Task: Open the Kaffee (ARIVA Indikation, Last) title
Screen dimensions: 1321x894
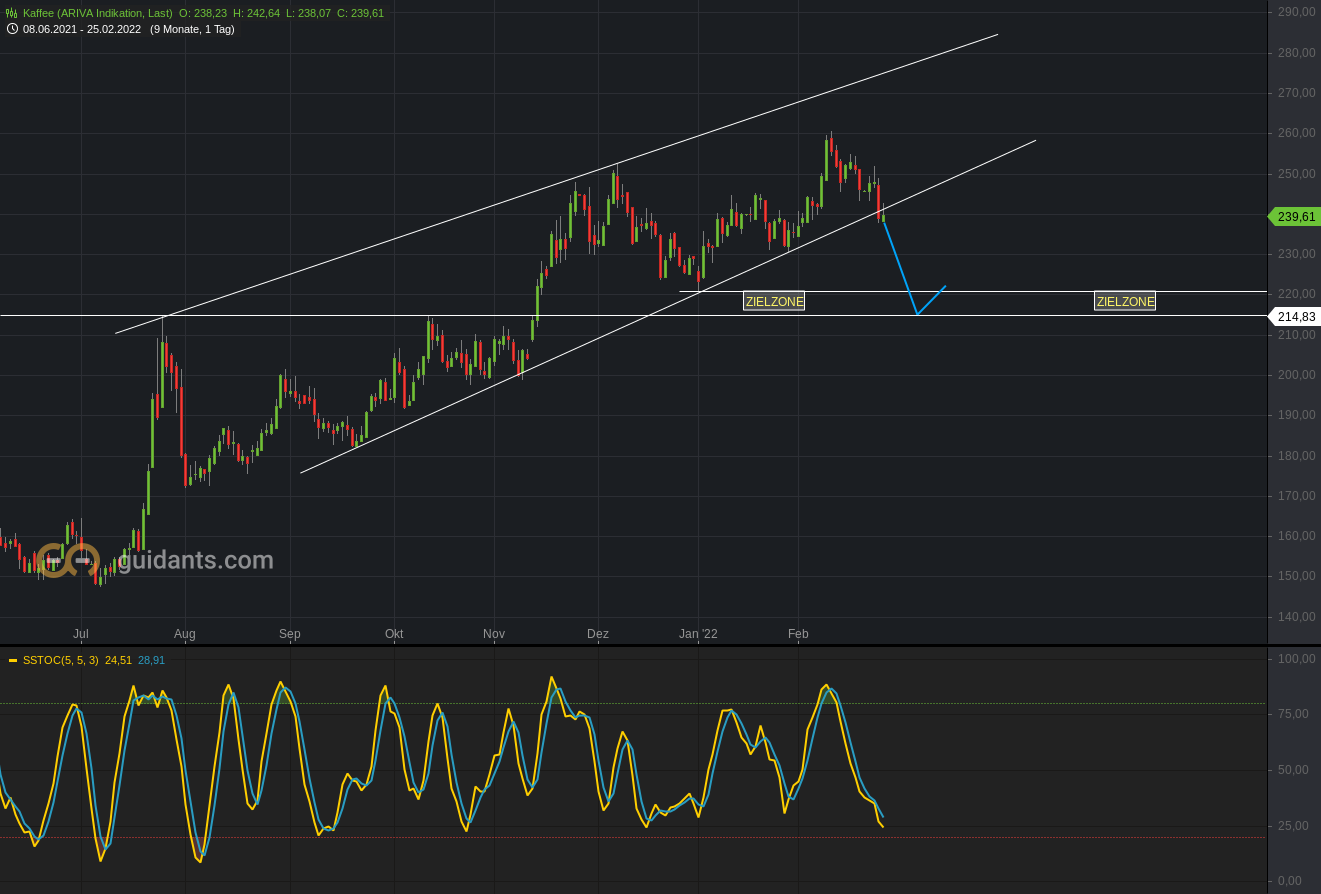Action: pyautogui.click(x=98, y=13)
